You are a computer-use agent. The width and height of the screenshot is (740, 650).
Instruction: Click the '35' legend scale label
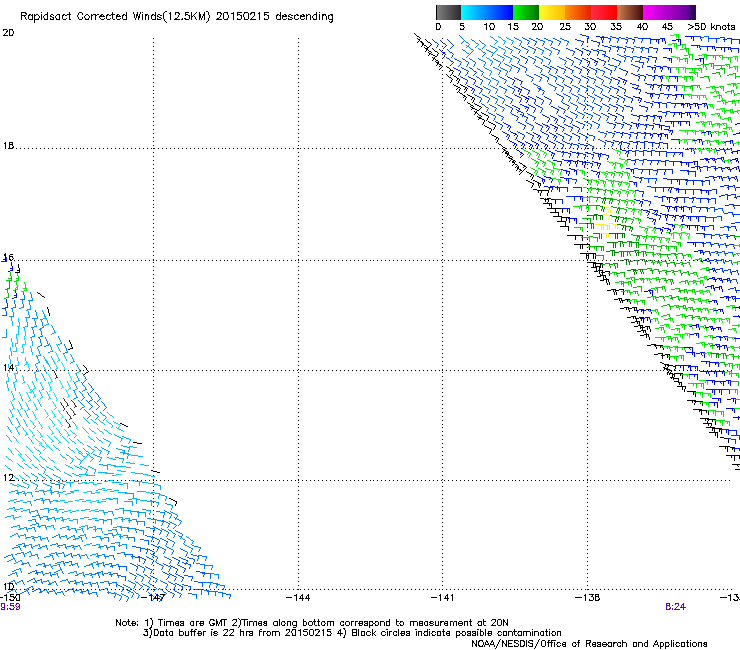pos(616,27)
